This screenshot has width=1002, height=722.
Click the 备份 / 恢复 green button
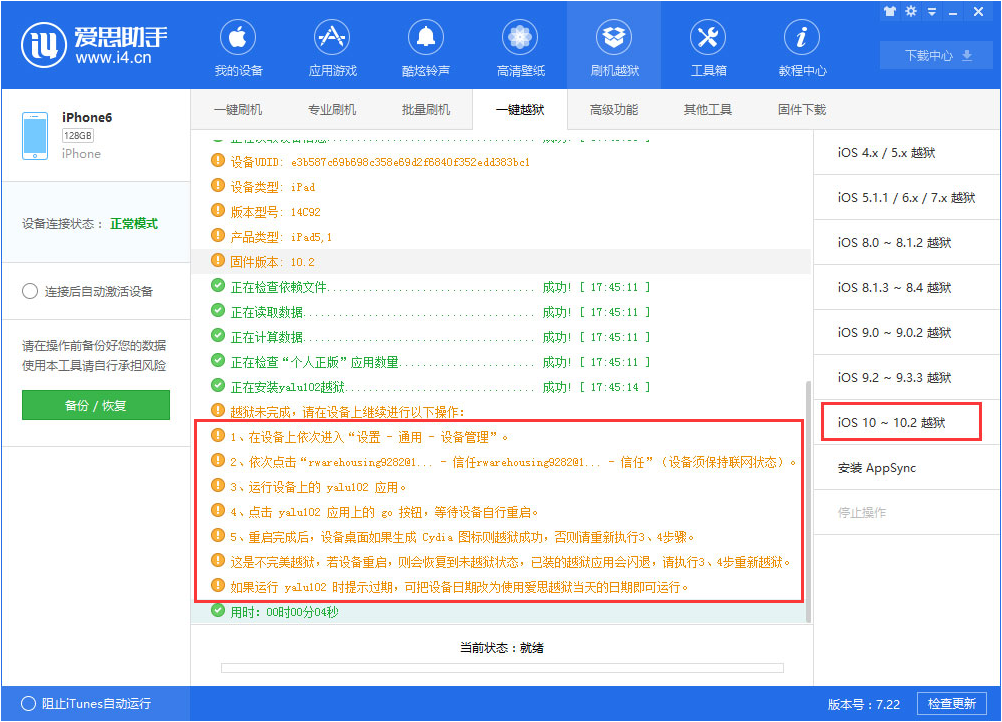pos(95,405)
